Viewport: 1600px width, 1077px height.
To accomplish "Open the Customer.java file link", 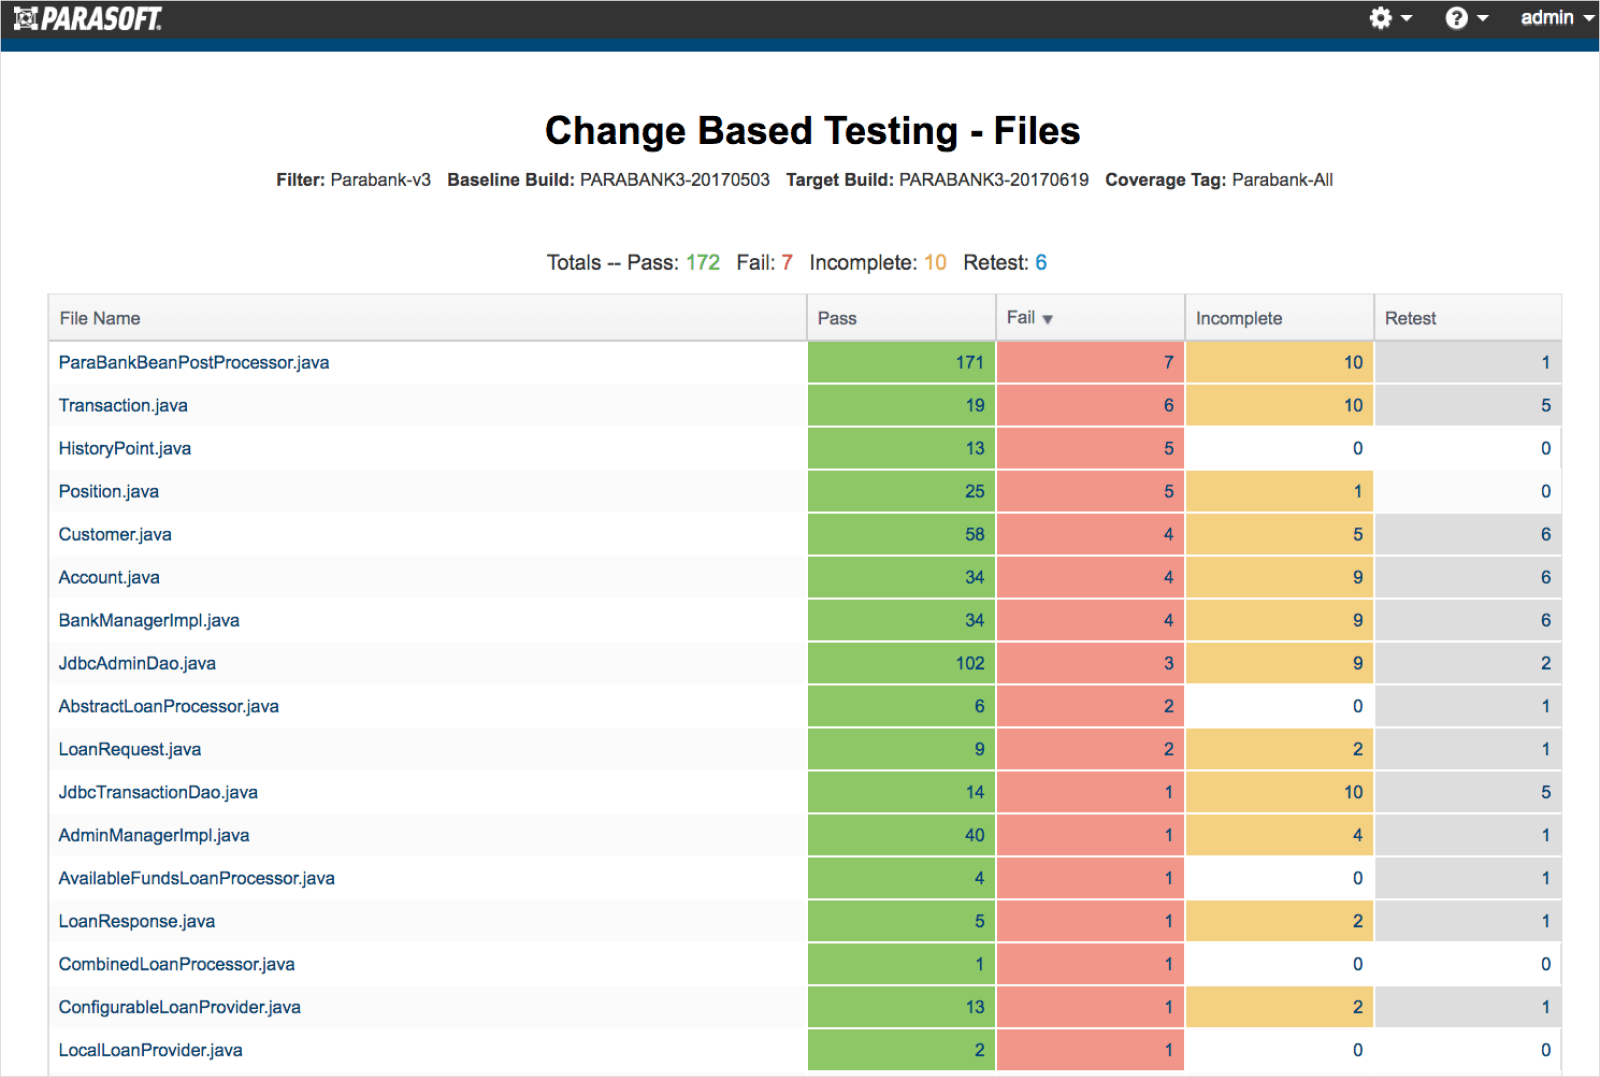I will pyautogui.click(x=114, y=534).
